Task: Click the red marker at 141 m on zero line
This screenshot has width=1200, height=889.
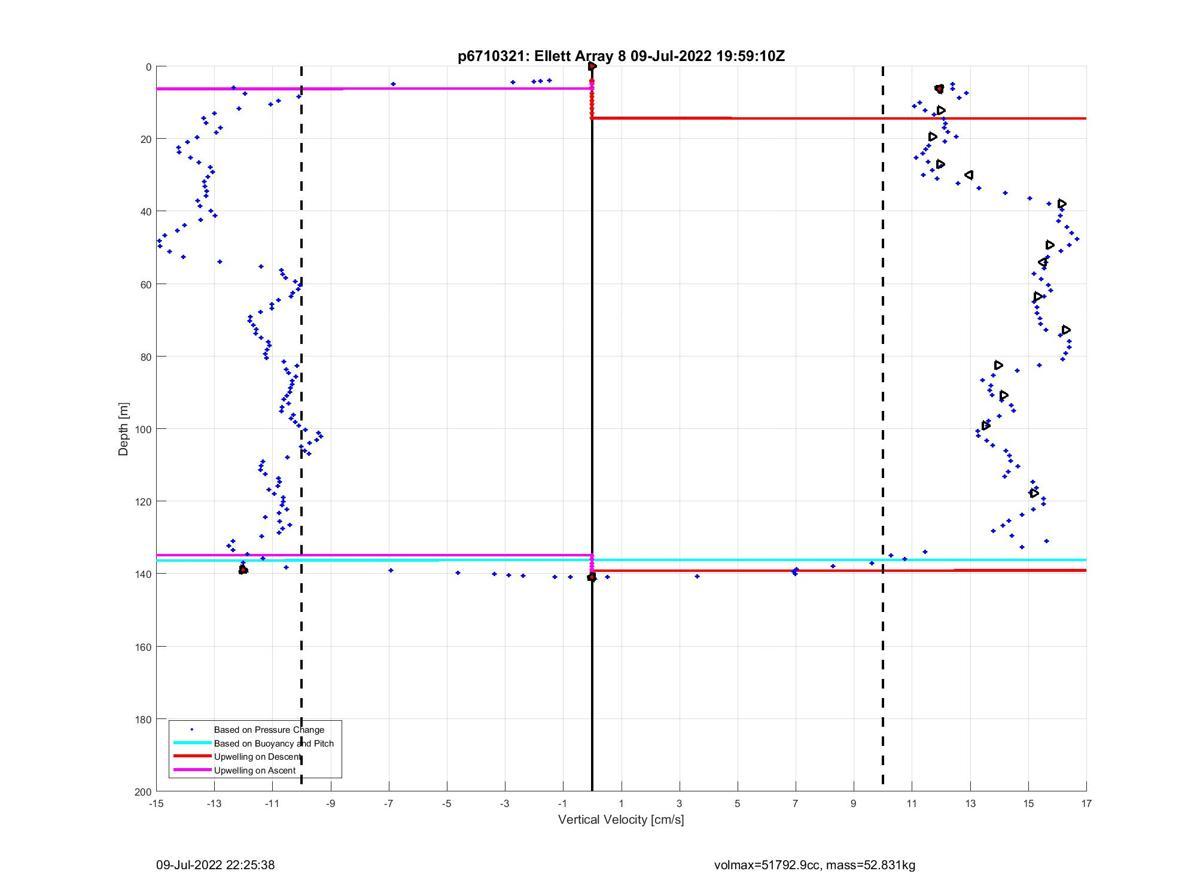Action: tap(592, 577)
